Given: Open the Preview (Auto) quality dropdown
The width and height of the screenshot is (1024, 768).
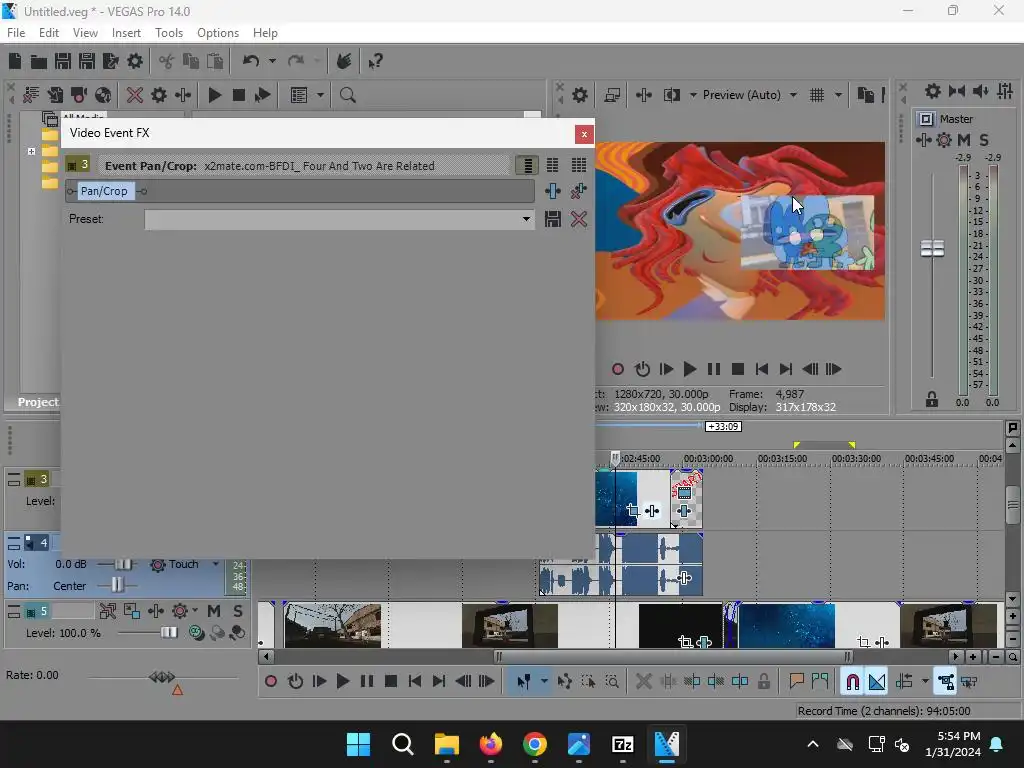Looking at the screenshot, I should point(793,95).
